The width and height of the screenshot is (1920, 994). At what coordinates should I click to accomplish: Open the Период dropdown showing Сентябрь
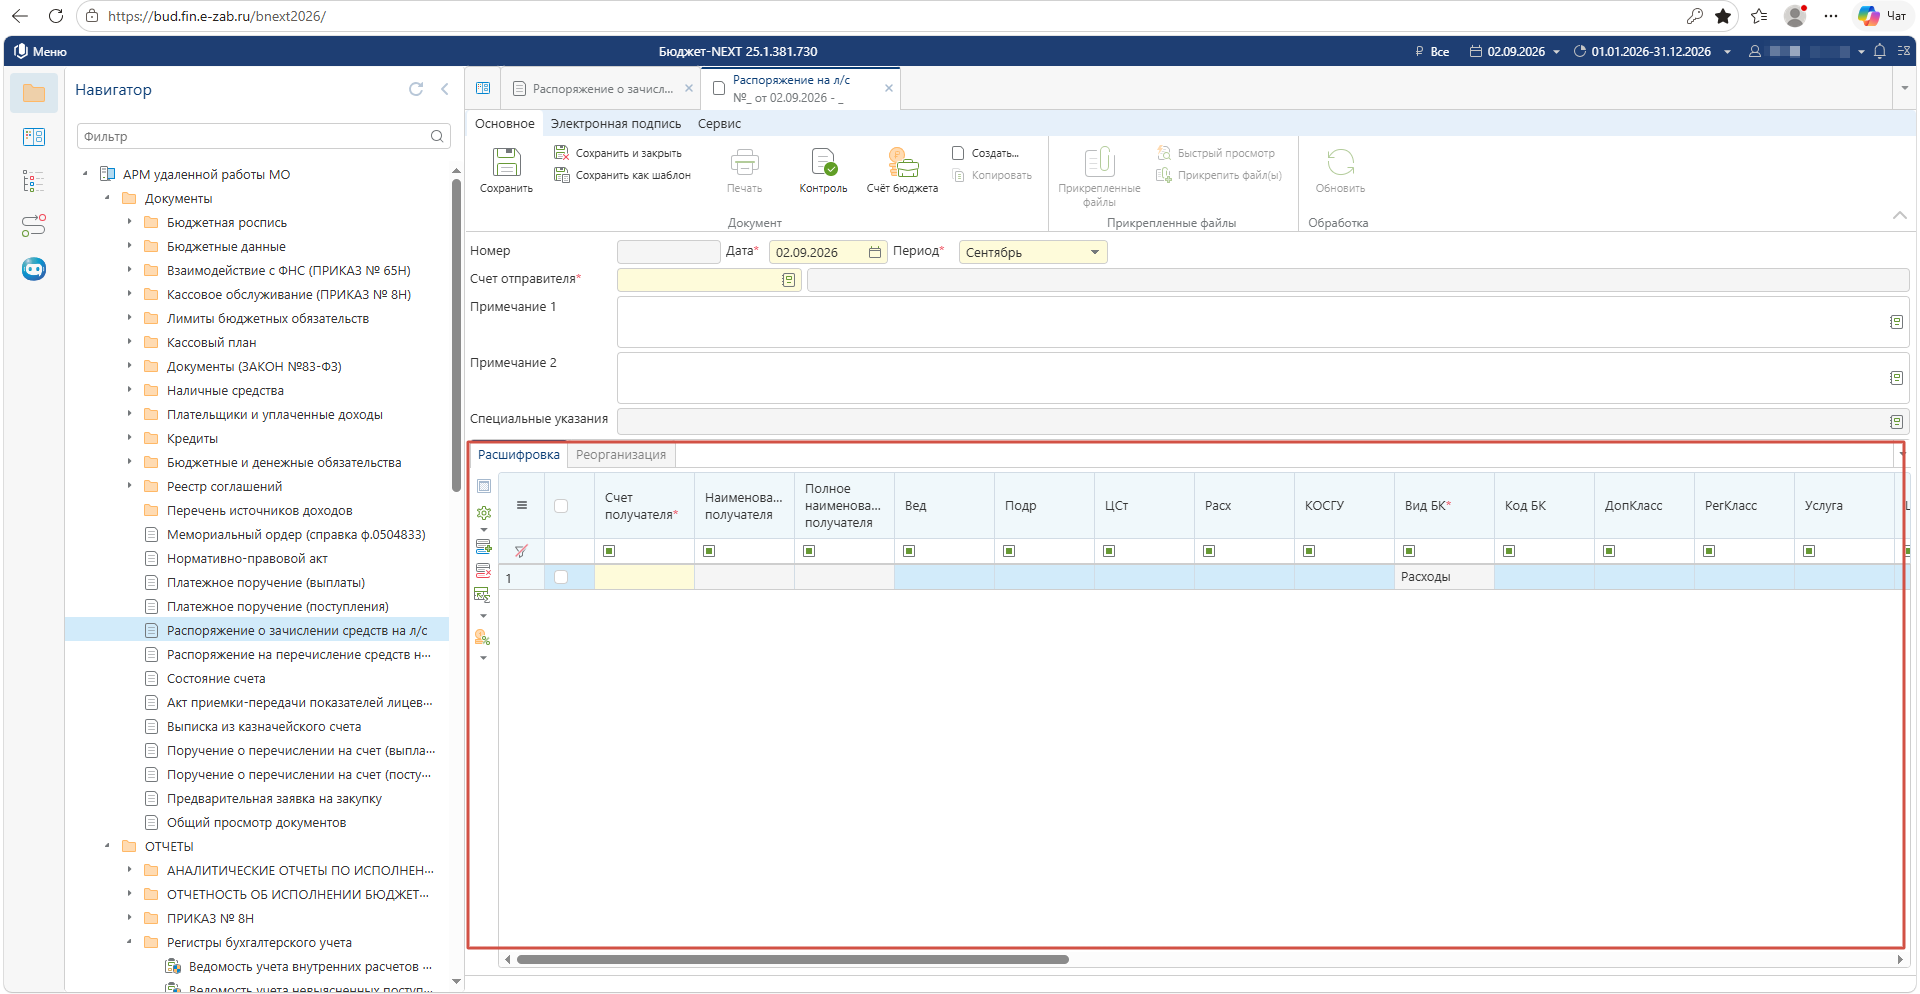pos(1033,252)
